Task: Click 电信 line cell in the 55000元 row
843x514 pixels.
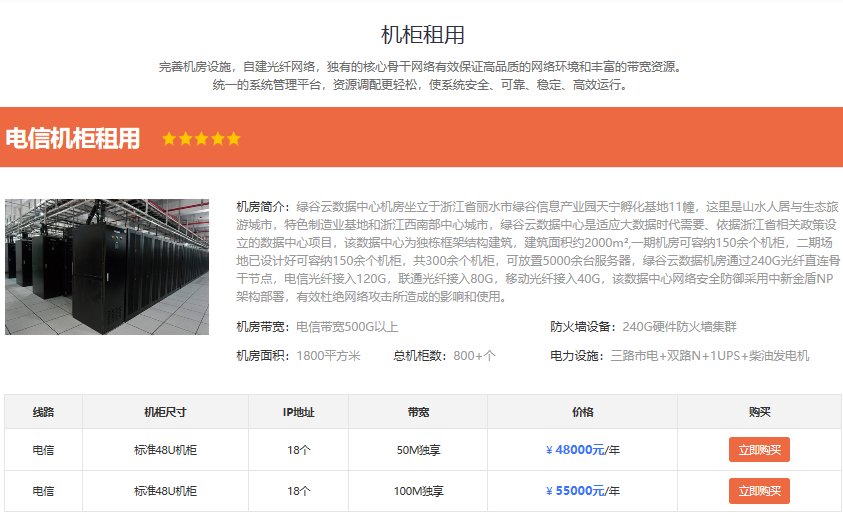Action: coord(43,491)
